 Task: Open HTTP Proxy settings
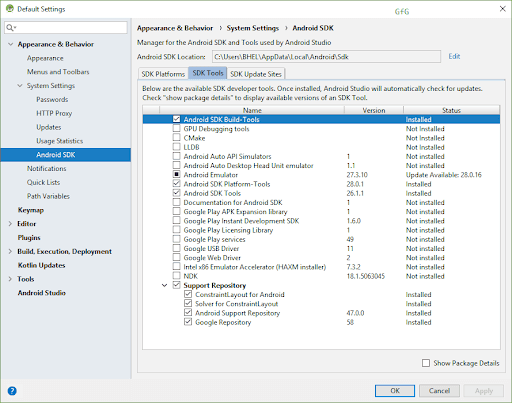click(x=54, y=113)
